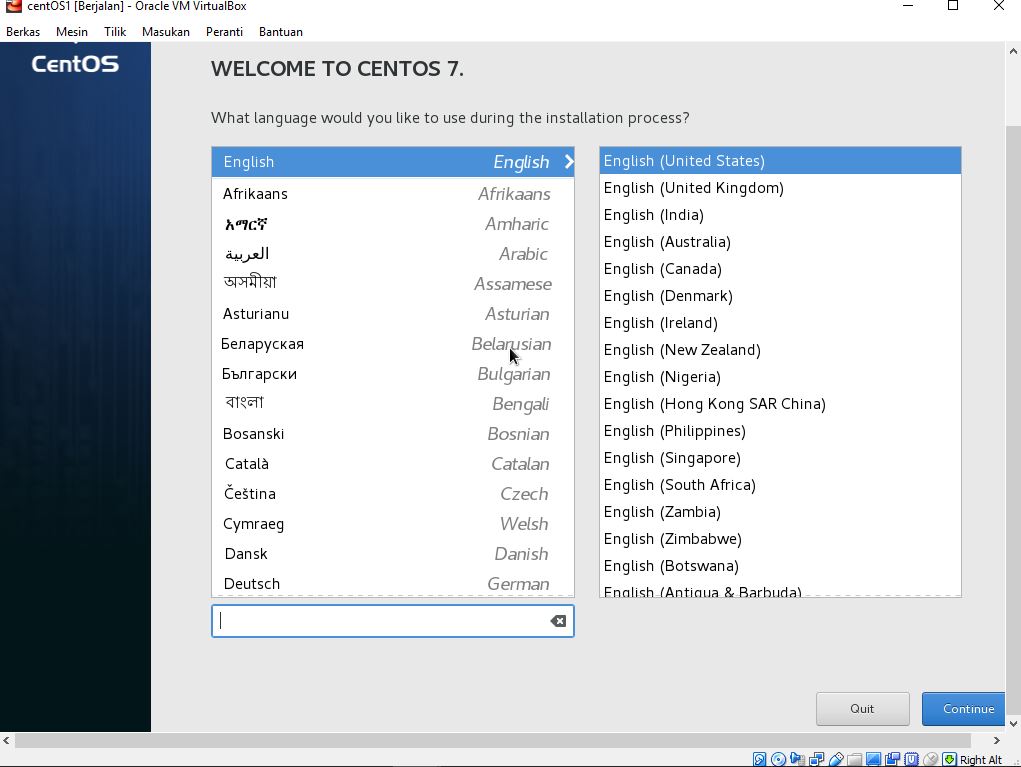
Task: Clear the language search box with backspace icon
Action: pos(558,621)
